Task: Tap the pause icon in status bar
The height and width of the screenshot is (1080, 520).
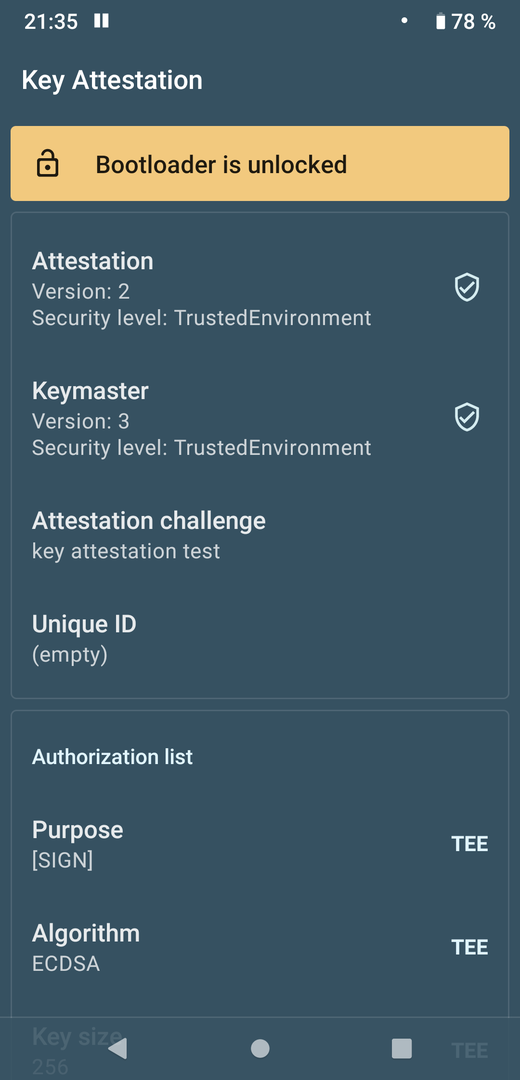Action: (101, 21)
